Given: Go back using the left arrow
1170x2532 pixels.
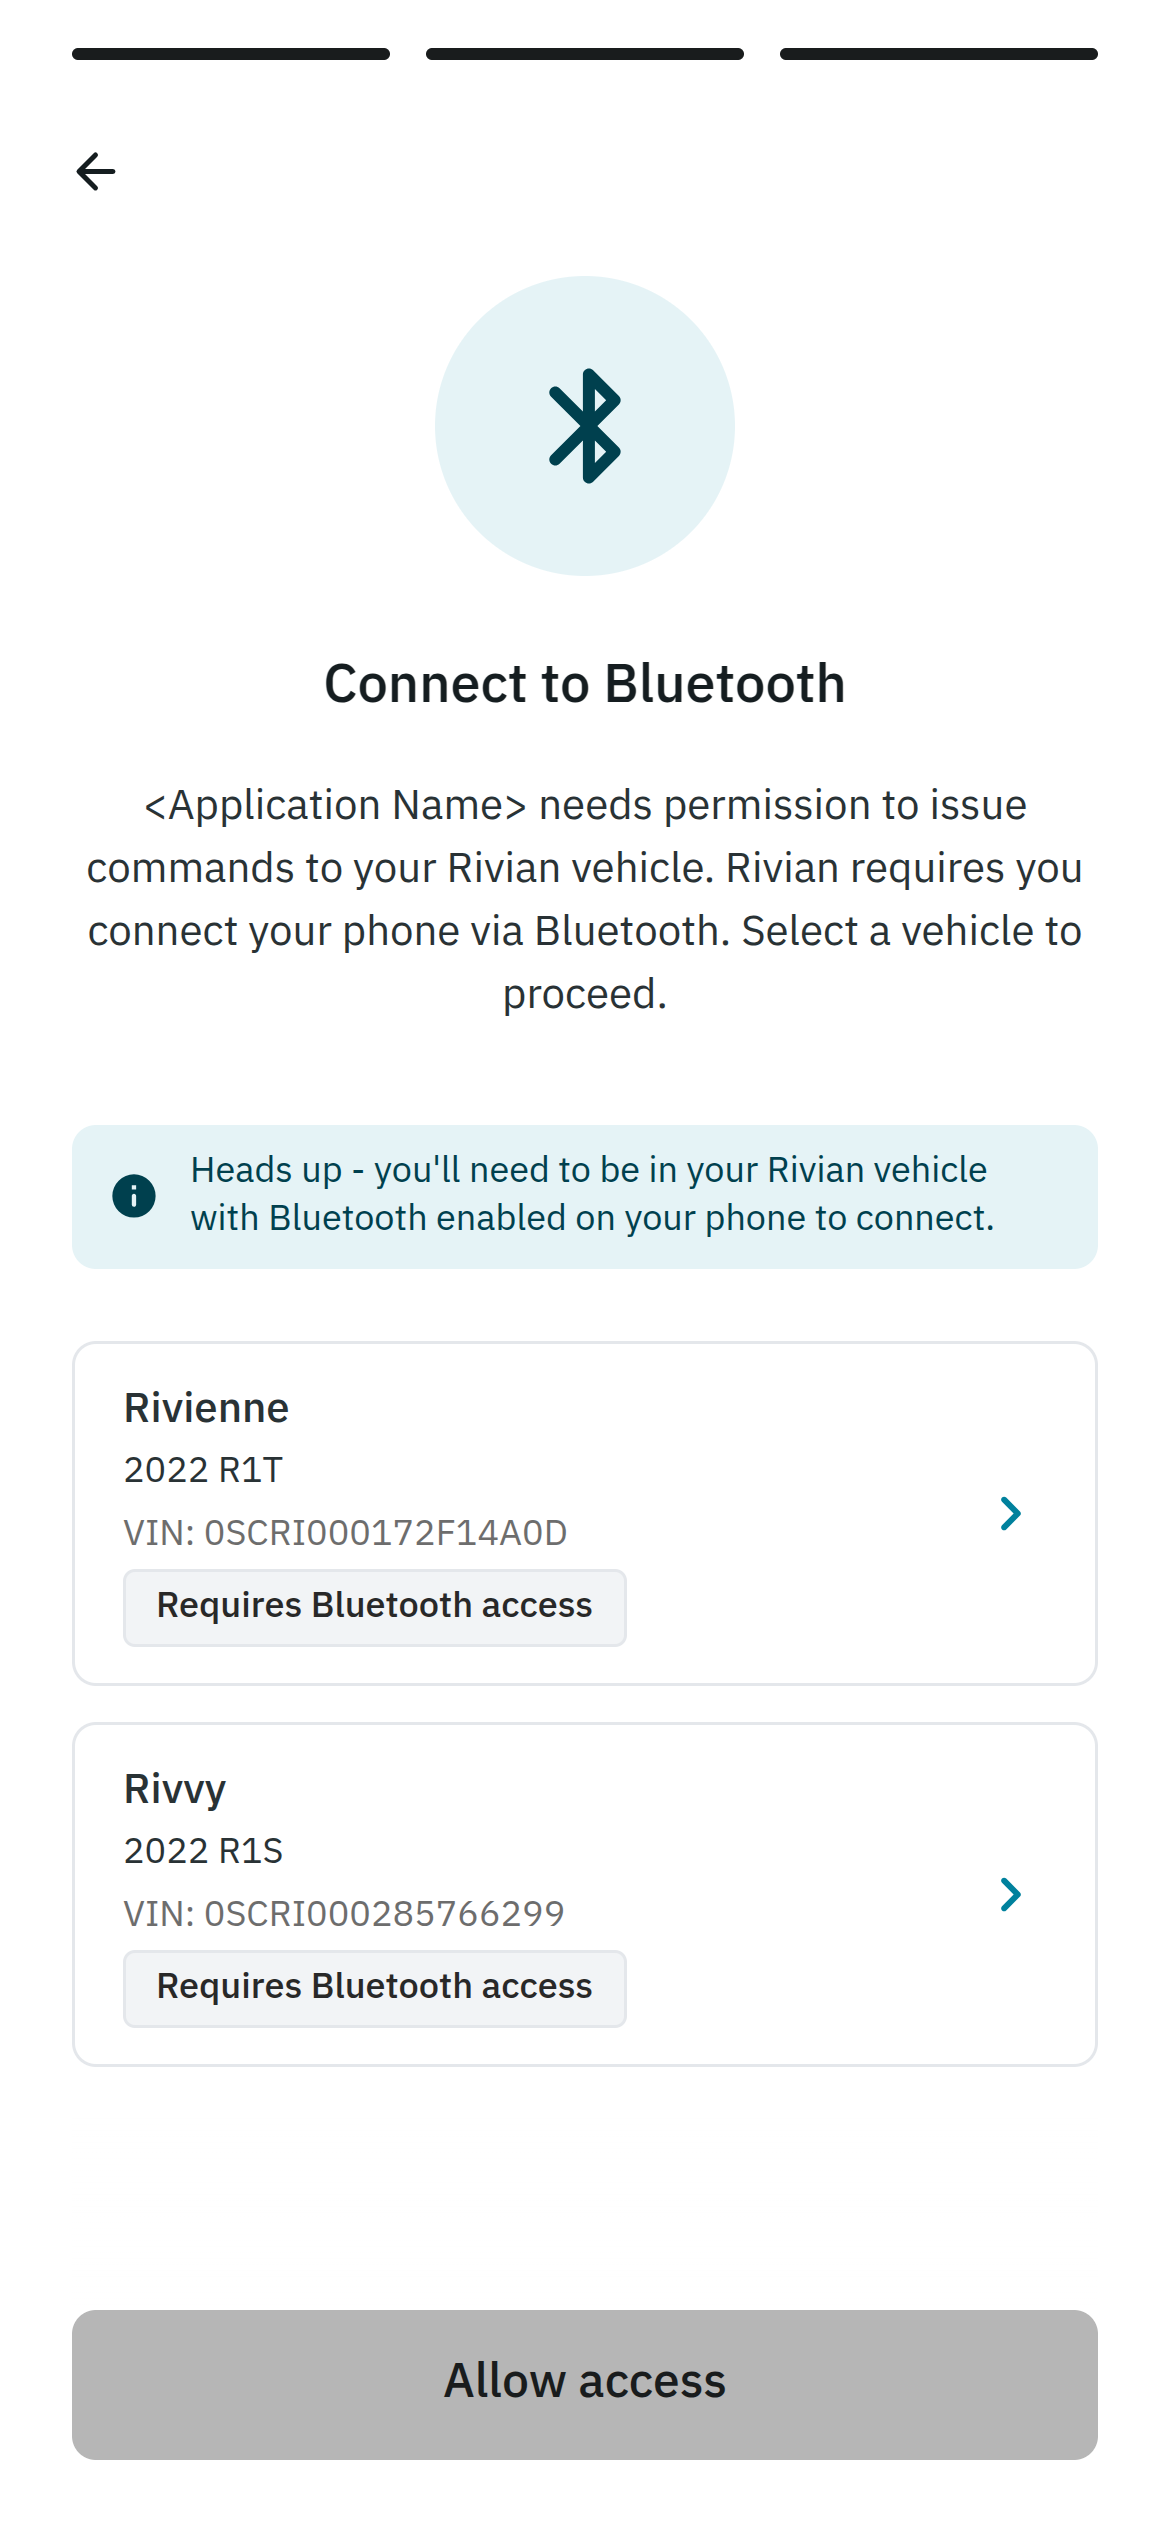Looking at the screenshot, I should click(96, 172).
